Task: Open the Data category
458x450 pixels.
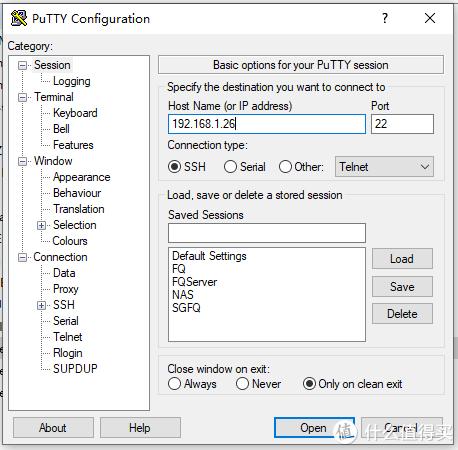Action: pos(64,273)
